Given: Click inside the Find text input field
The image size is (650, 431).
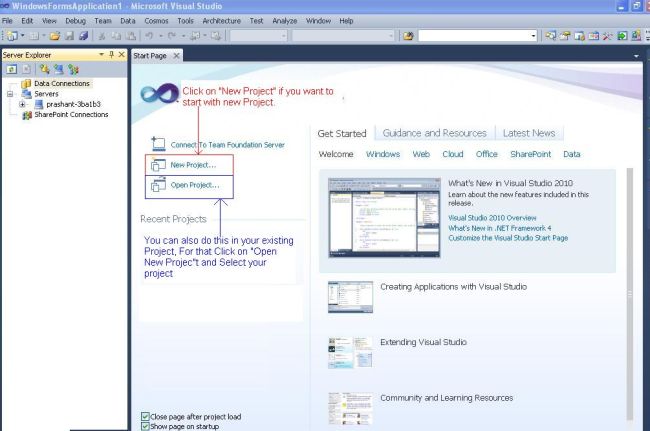Looking at the screenshot, I should (474, 36).
